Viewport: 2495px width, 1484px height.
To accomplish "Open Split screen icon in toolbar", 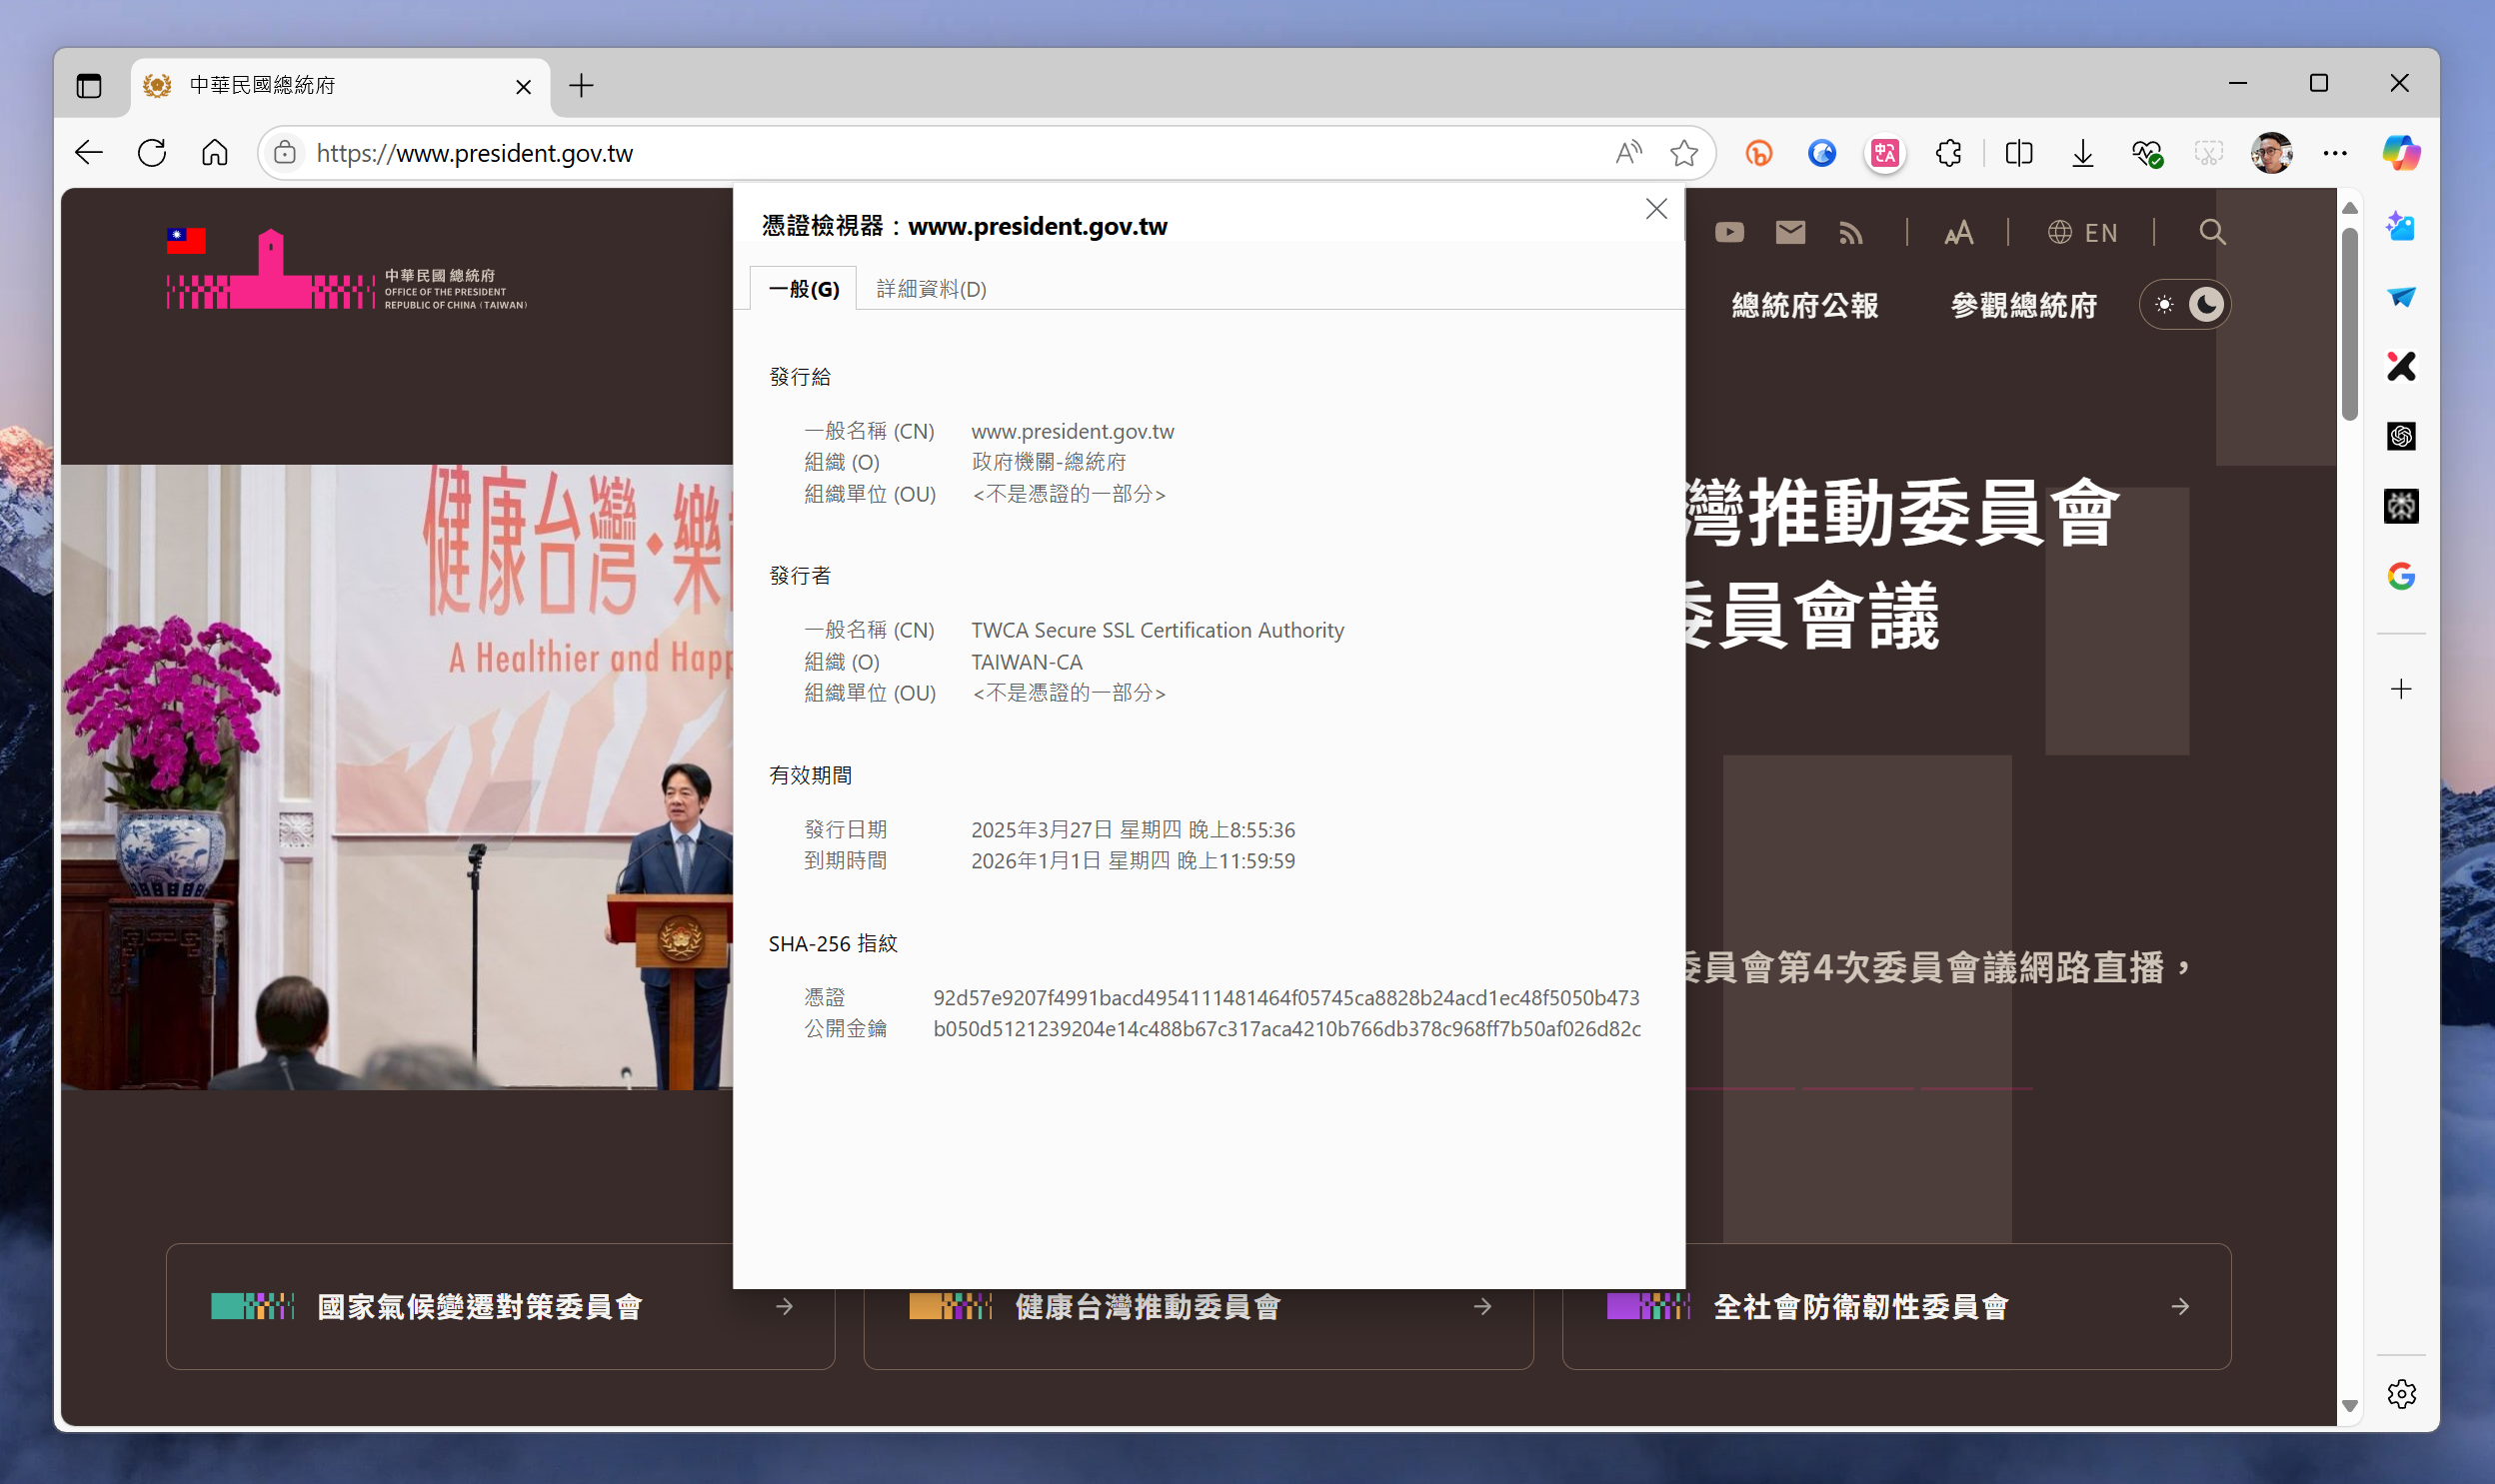I will pos(2018,153).
